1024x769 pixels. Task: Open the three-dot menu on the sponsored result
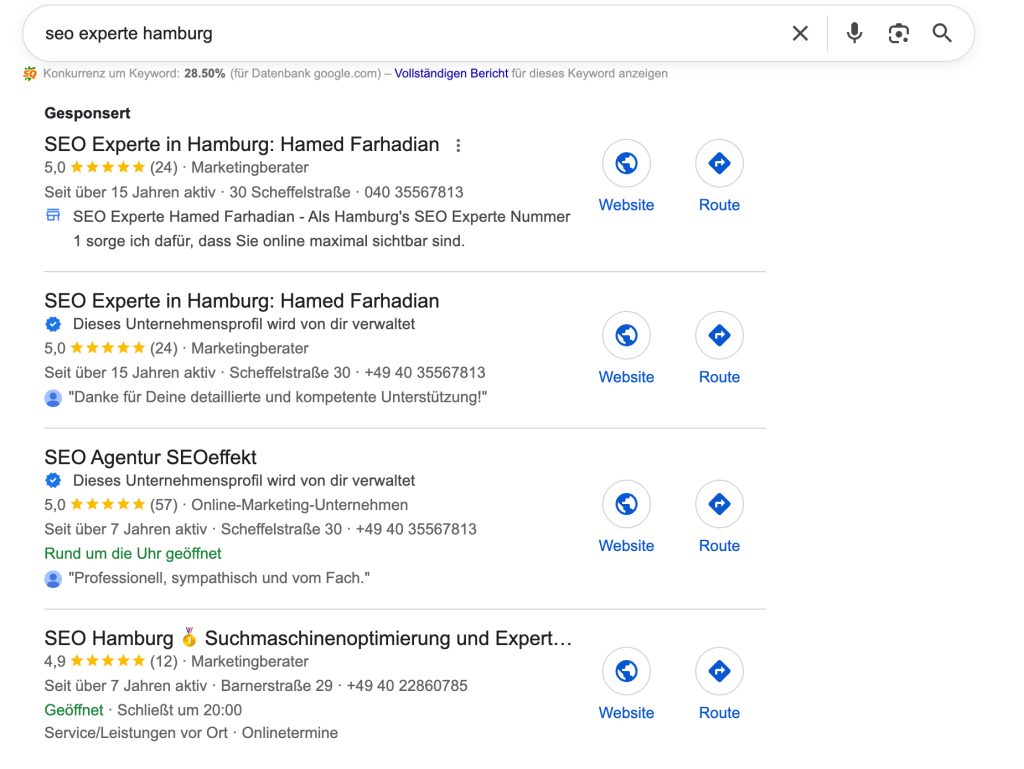[458, 145]
